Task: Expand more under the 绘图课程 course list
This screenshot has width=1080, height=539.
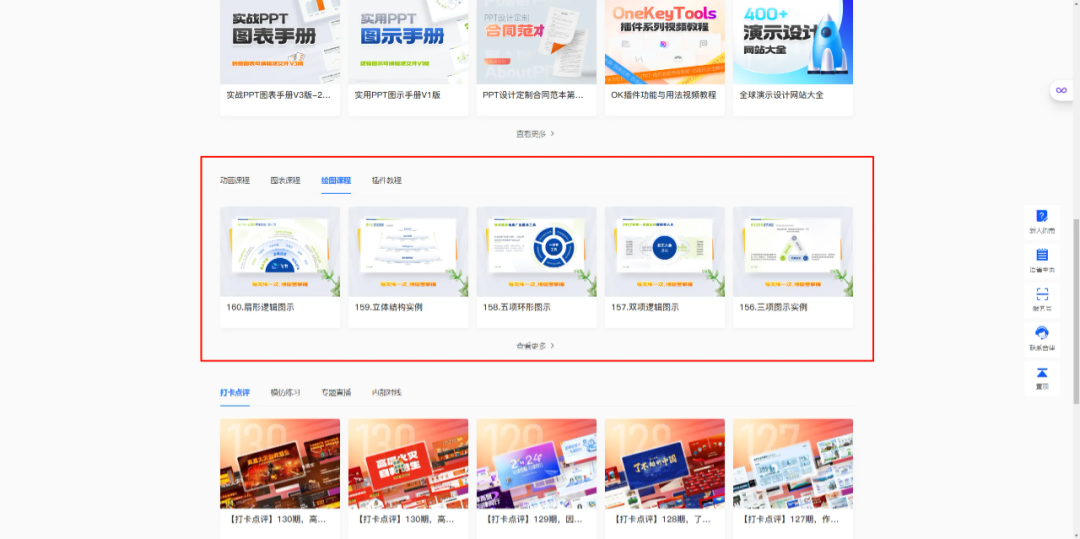Action: [536, 346]
